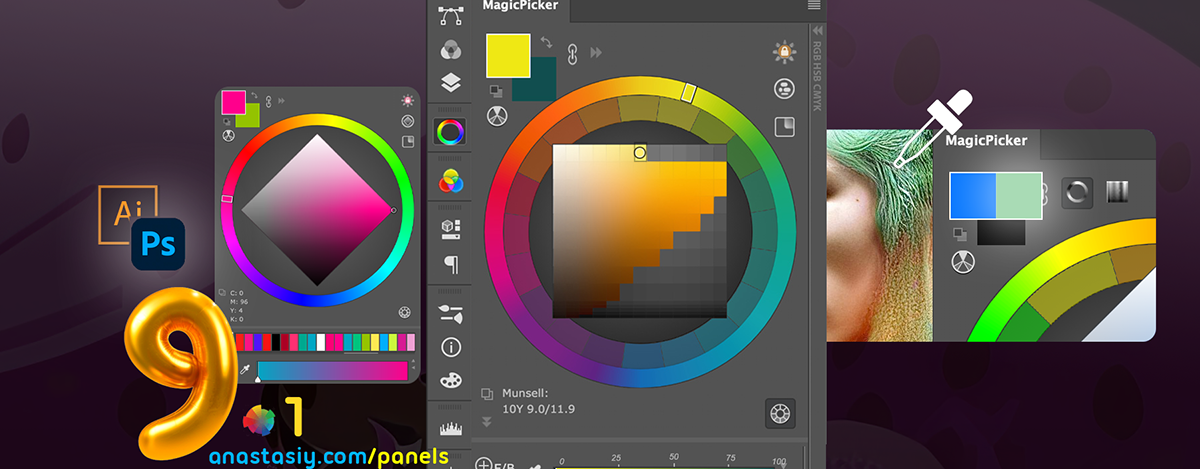This screenshot has height=469, width=1200.
Task: Open the MagicPicker panel hamburger menu
Action: pyautogui.click(x=814, y=6)
